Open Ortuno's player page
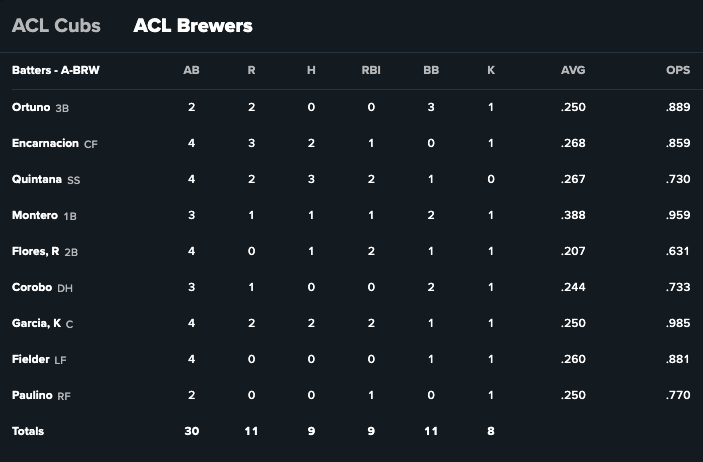This screenshot has height=462, width=703. [31, 107]
